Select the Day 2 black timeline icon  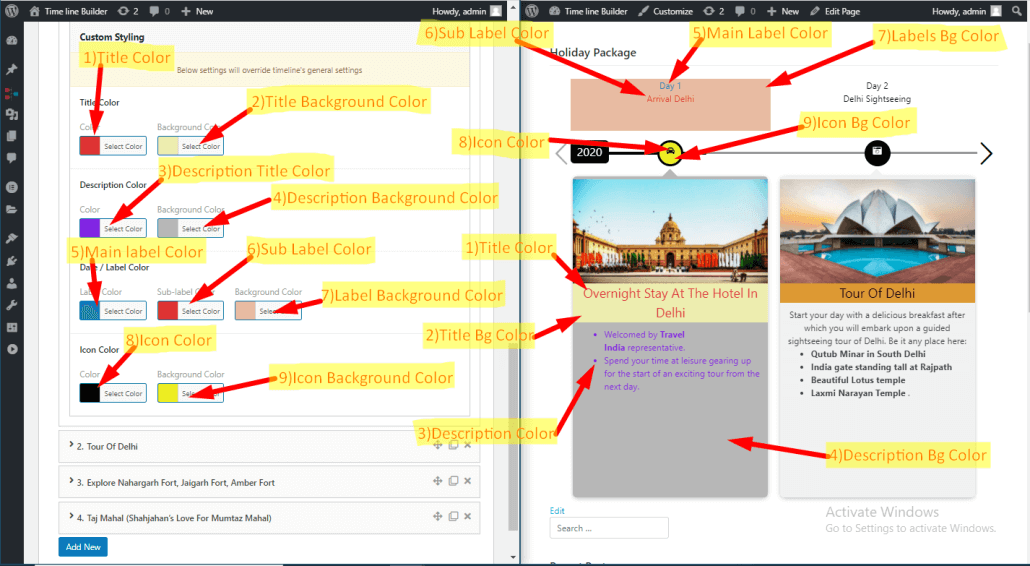[877, 152]
